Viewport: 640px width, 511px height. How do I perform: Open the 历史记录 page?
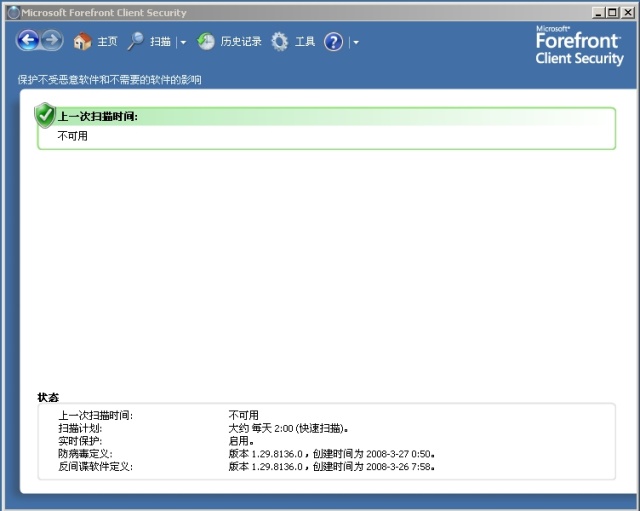[241, 42]
